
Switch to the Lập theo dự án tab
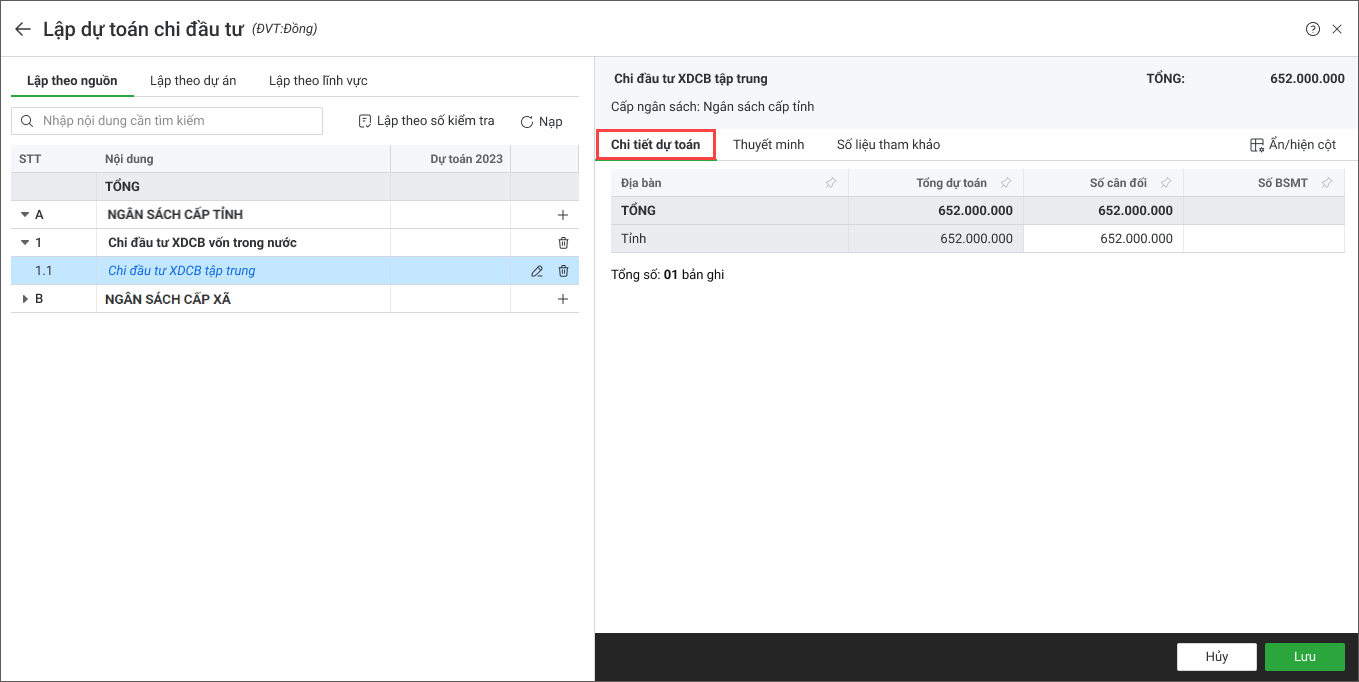(193, 81)
